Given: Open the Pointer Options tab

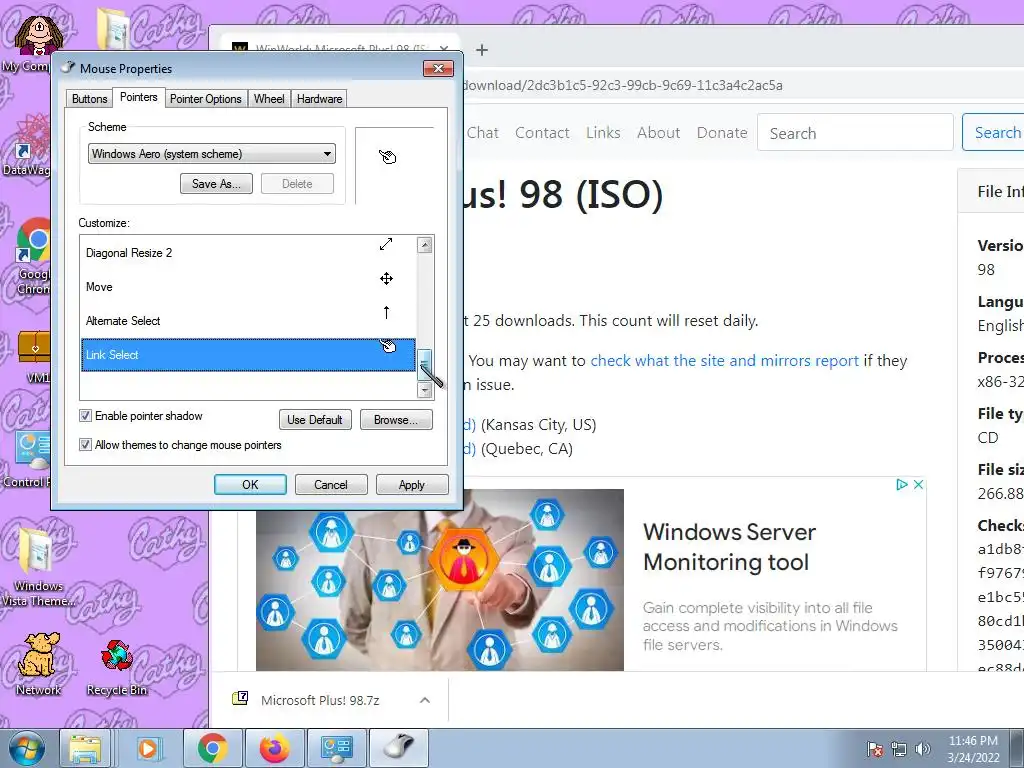Looking at the screenshot, I should click(x=206, y=99).
